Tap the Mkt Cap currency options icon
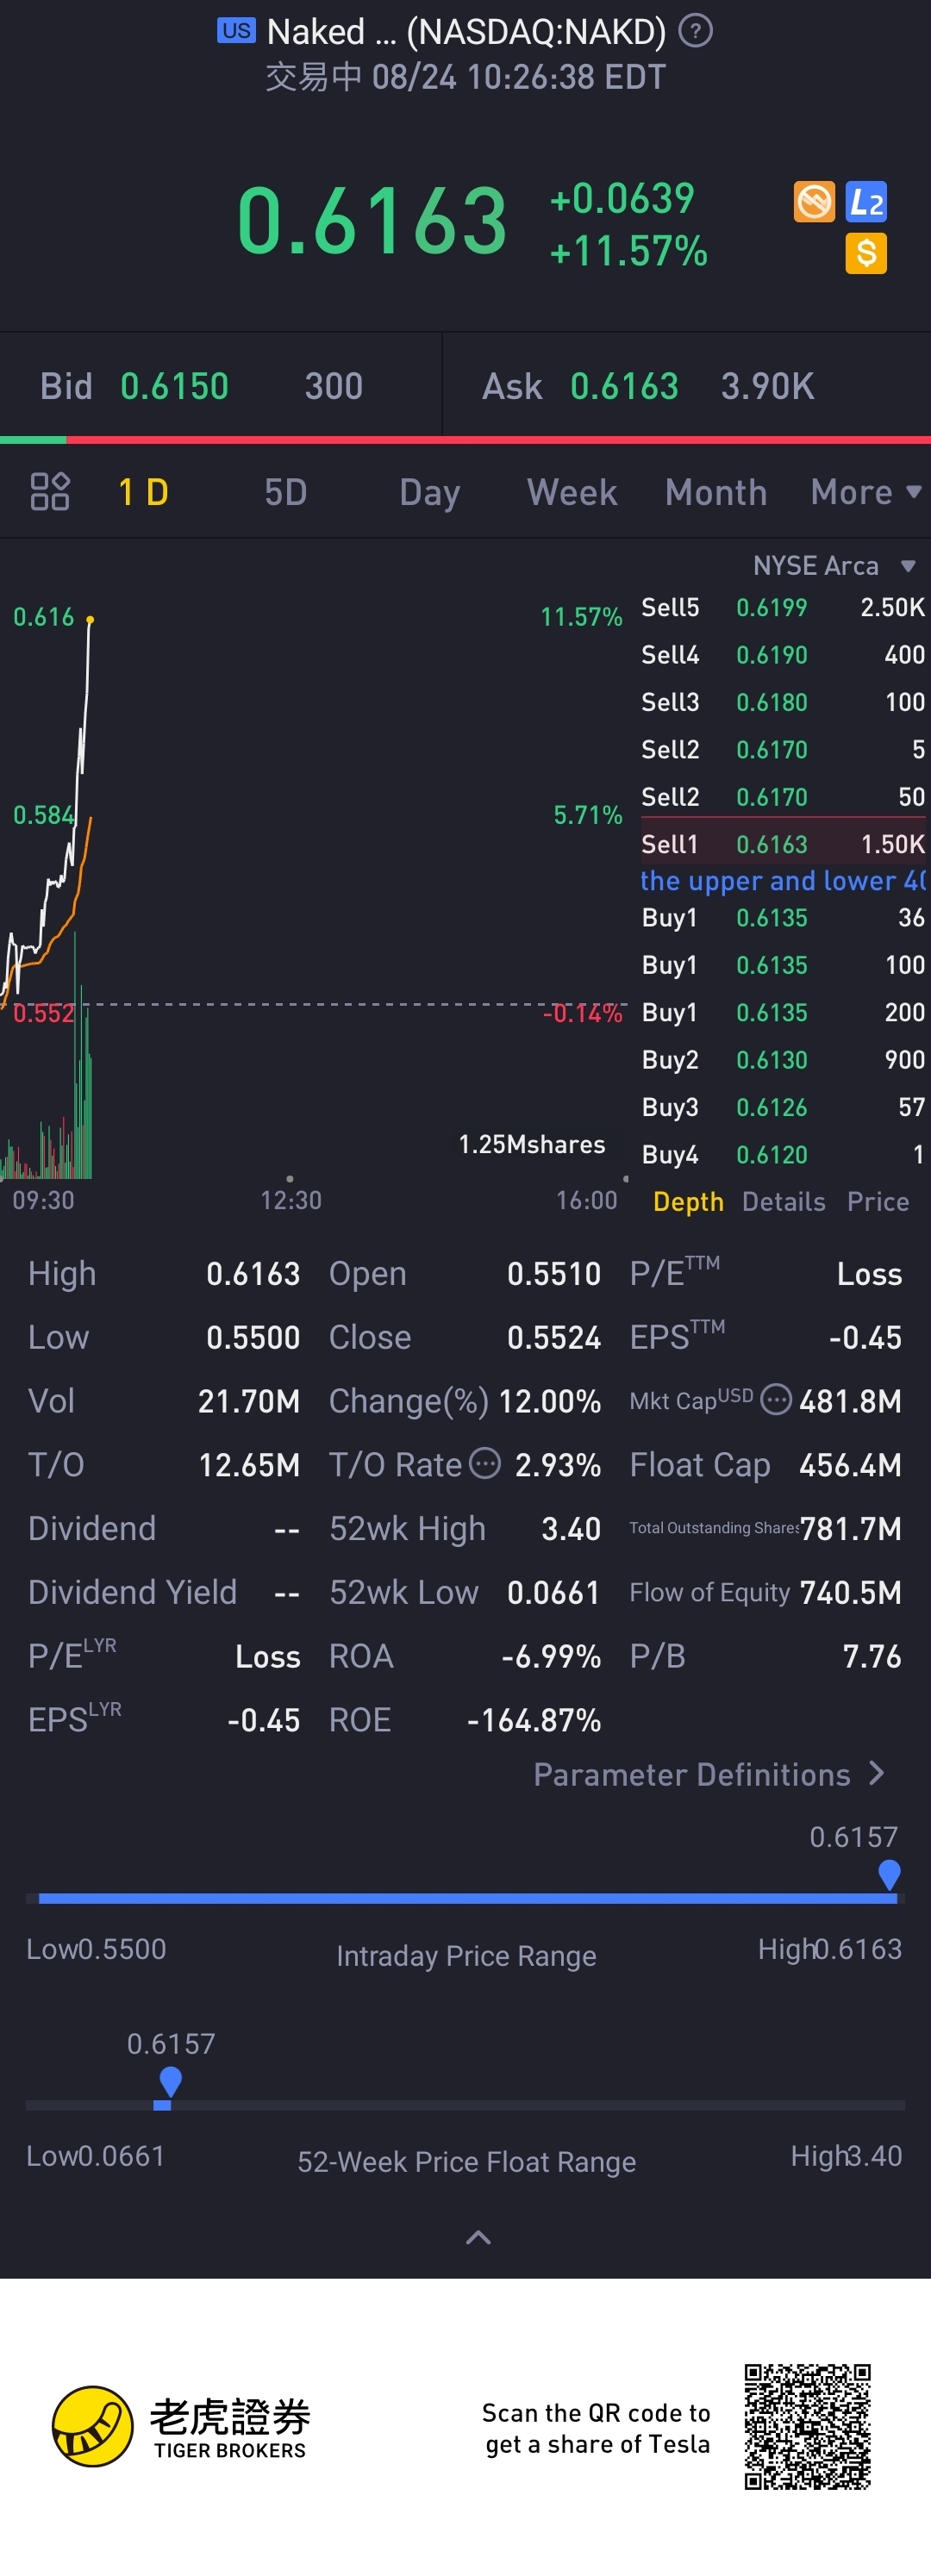Screen dimensions: 931x2576 [x=776, y=1400]
